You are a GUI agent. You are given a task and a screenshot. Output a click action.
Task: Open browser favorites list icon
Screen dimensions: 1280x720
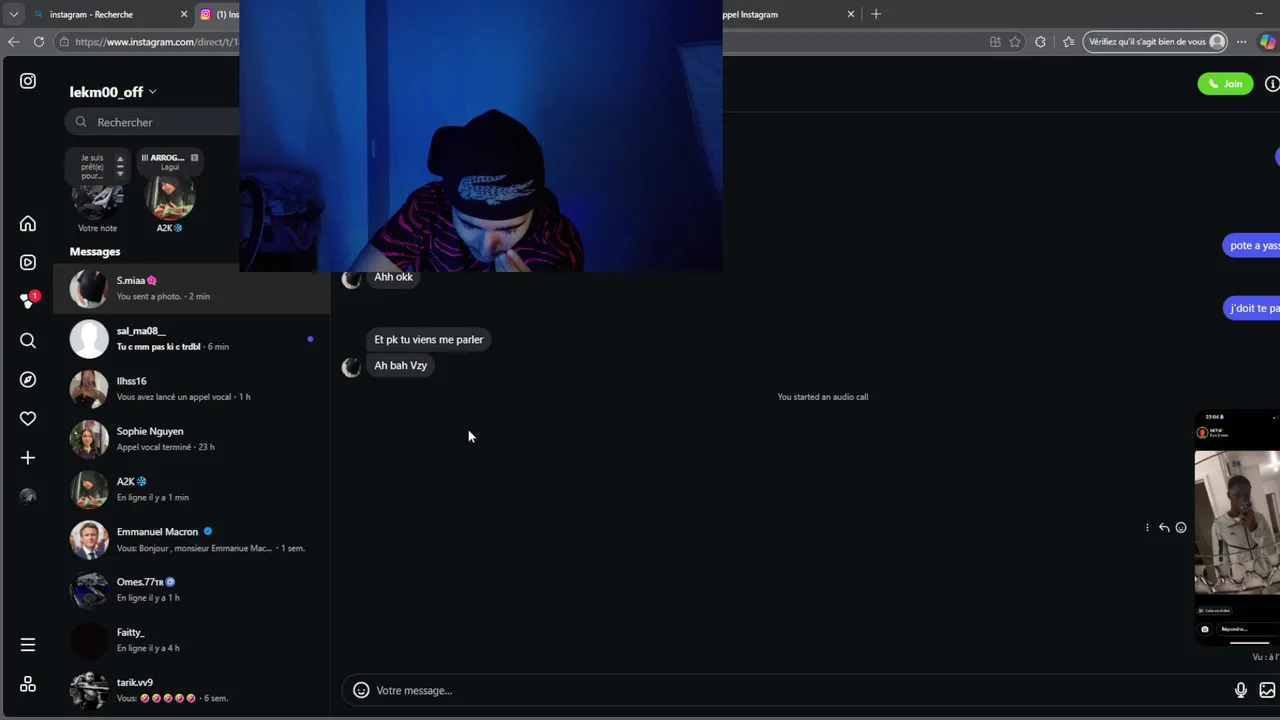tap(1068, 42)
